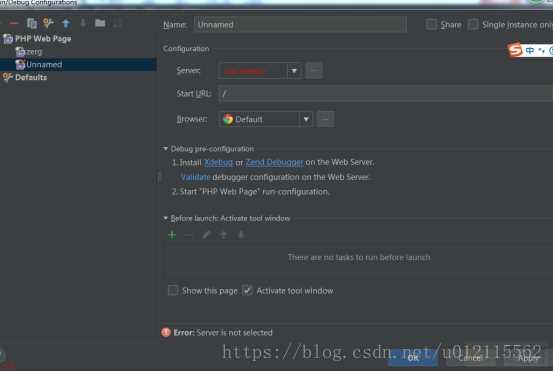The height and width of the screenshot is (372, 553).
Task: Uncheck the Activate tool window checkbox
Action: tap(247, 291)
